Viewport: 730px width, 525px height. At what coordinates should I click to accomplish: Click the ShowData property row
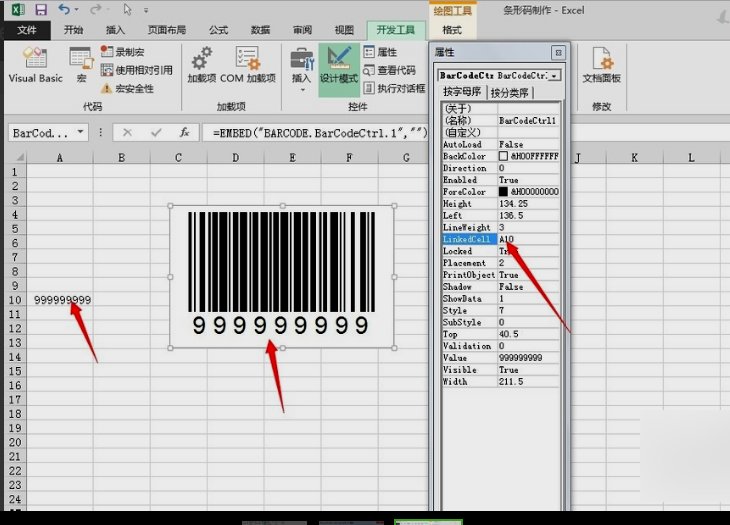[x=500, y=298]
